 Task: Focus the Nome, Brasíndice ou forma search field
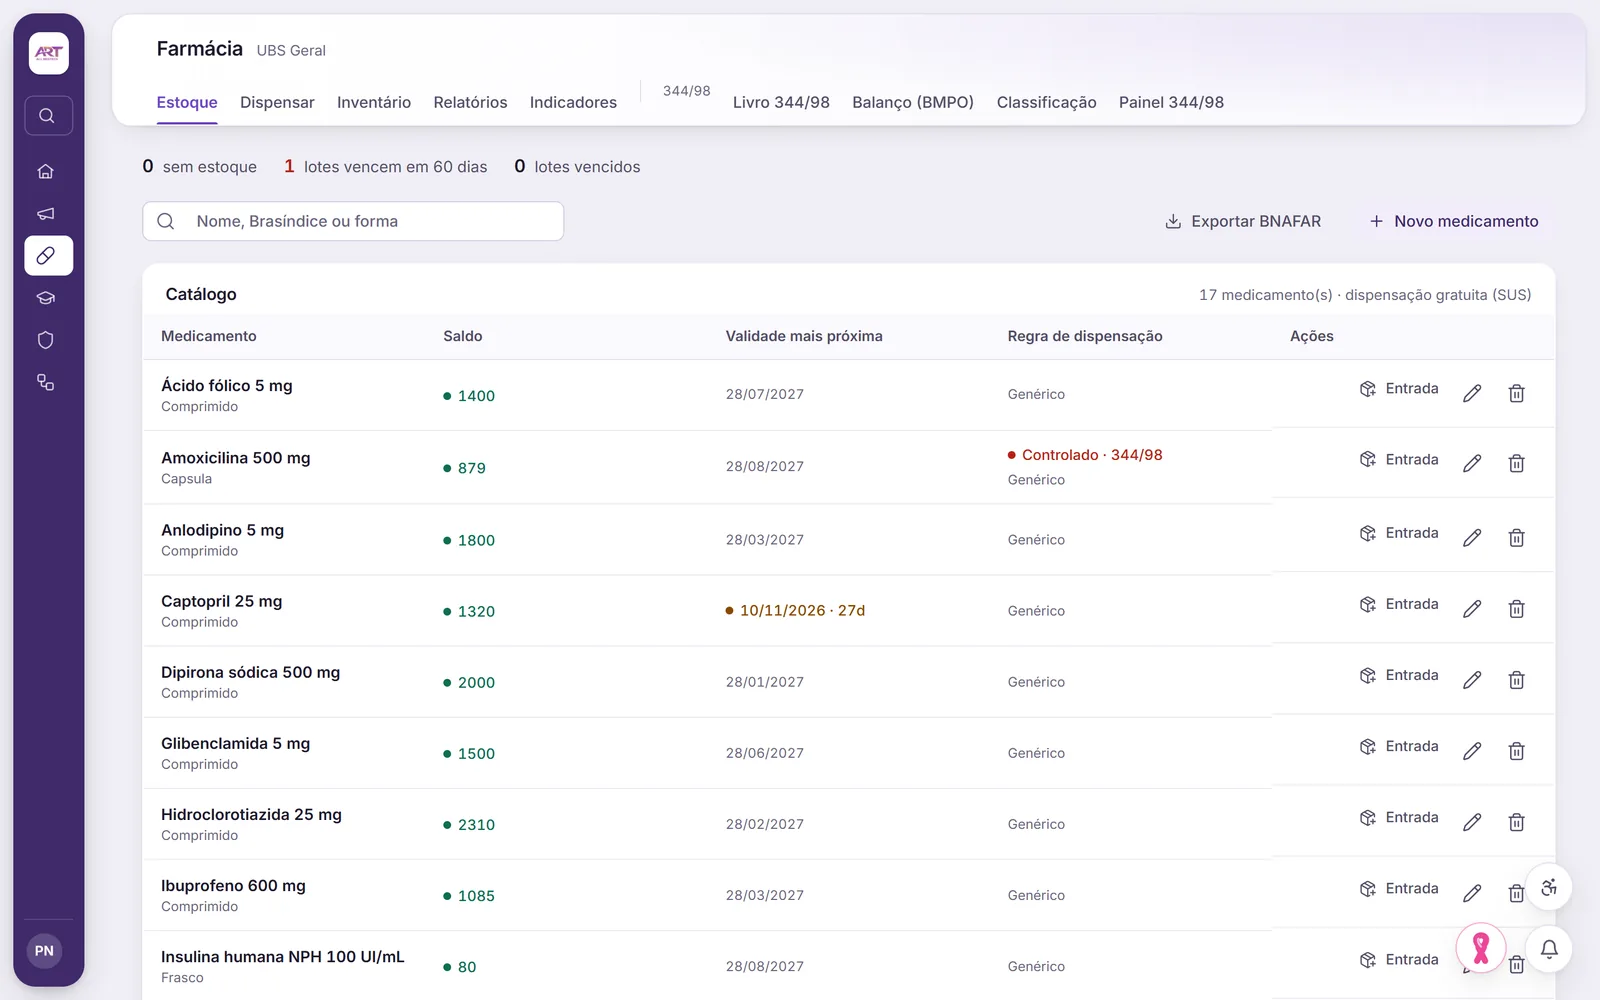(353, 221)
